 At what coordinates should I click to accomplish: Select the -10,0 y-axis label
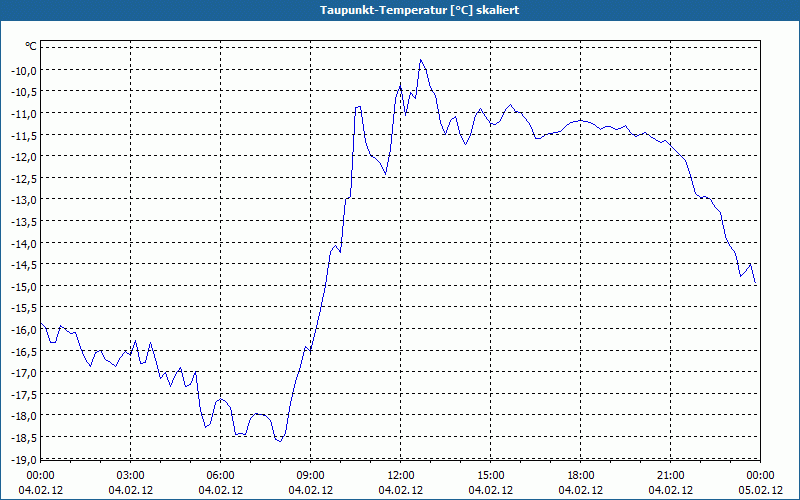coord(23,70)
